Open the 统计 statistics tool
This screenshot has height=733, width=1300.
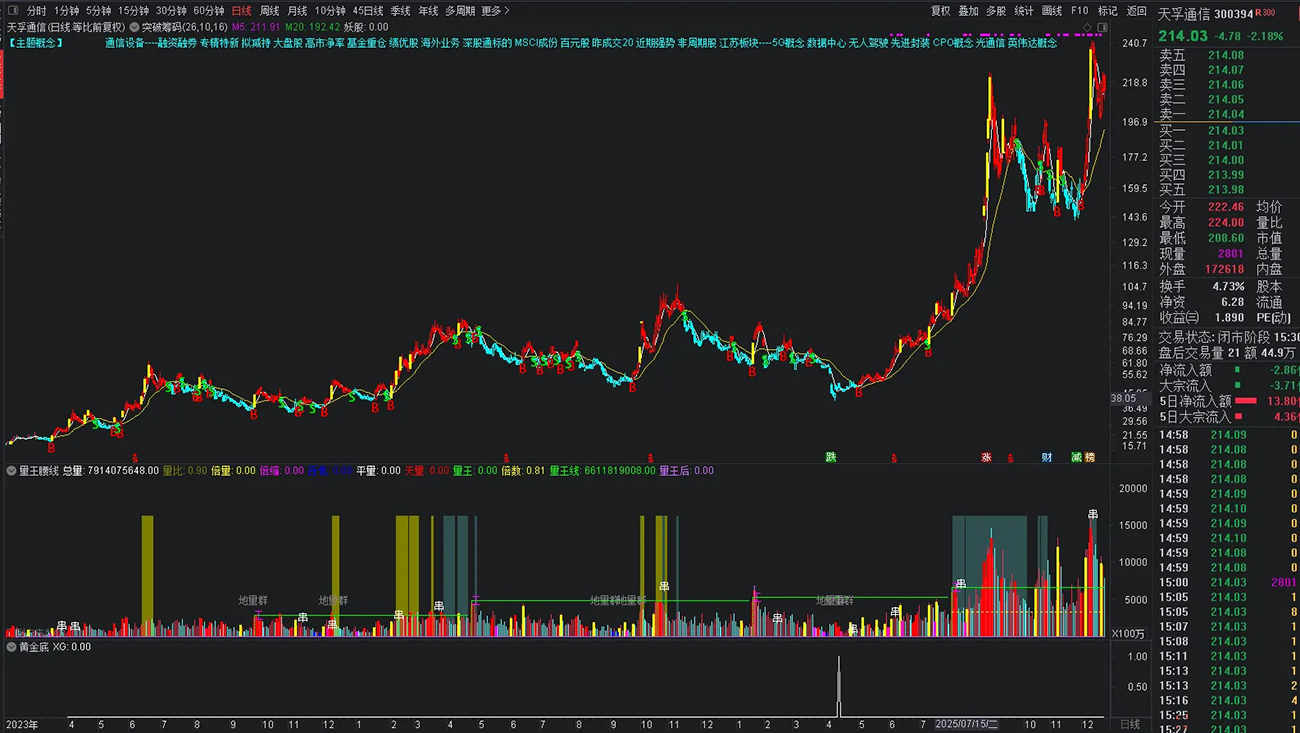point(1024,11)
